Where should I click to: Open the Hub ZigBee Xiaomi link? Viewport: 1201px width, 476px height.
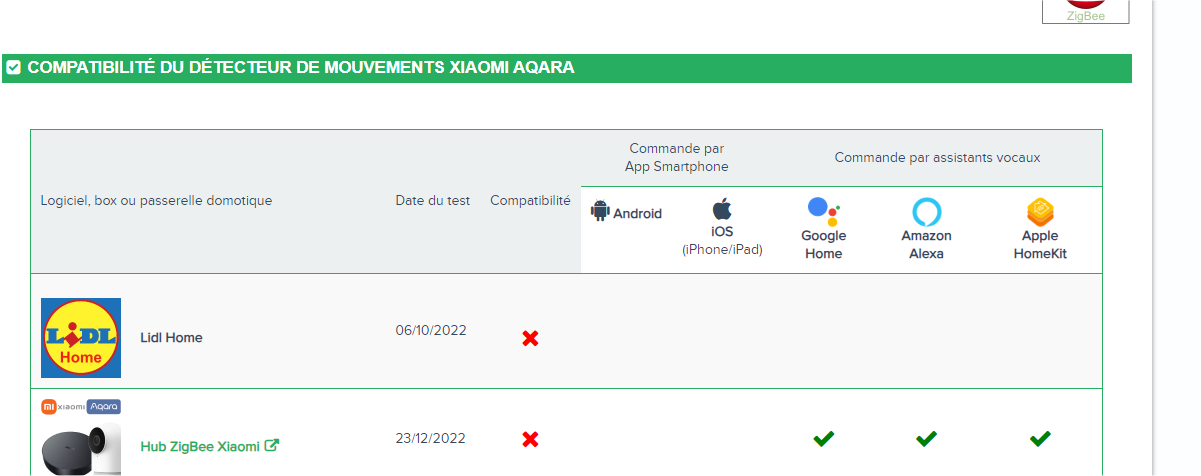(200, 446)
